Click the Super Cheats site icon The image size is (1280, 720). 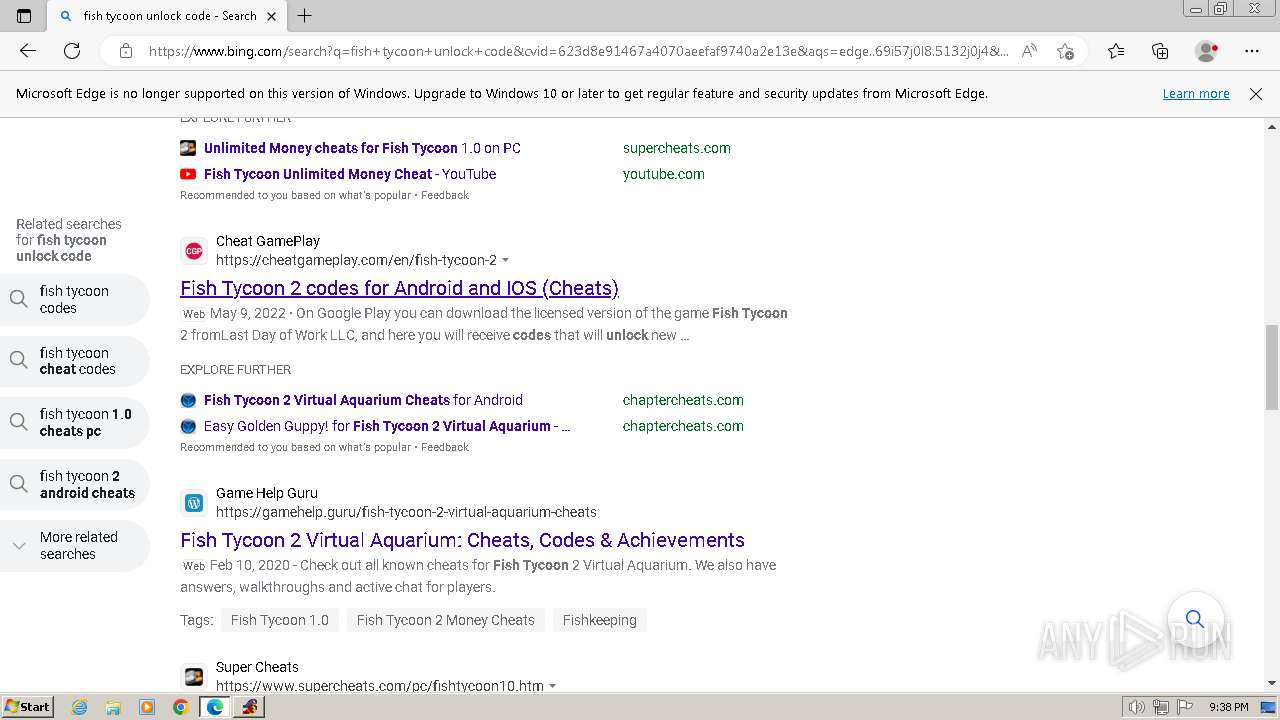pyautogui.click(x=194, y=676)
